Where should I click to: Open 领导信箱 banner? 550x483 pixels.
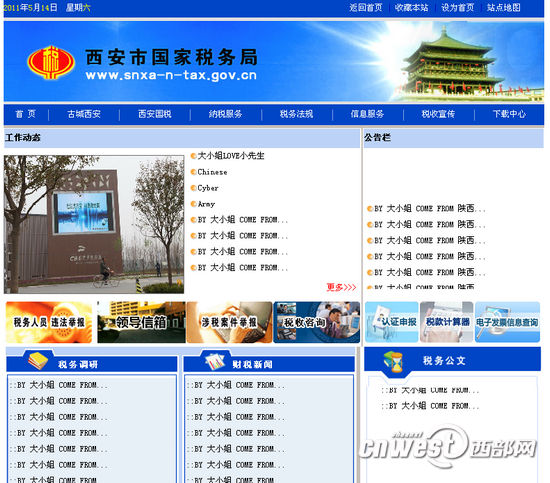[141, 322]
